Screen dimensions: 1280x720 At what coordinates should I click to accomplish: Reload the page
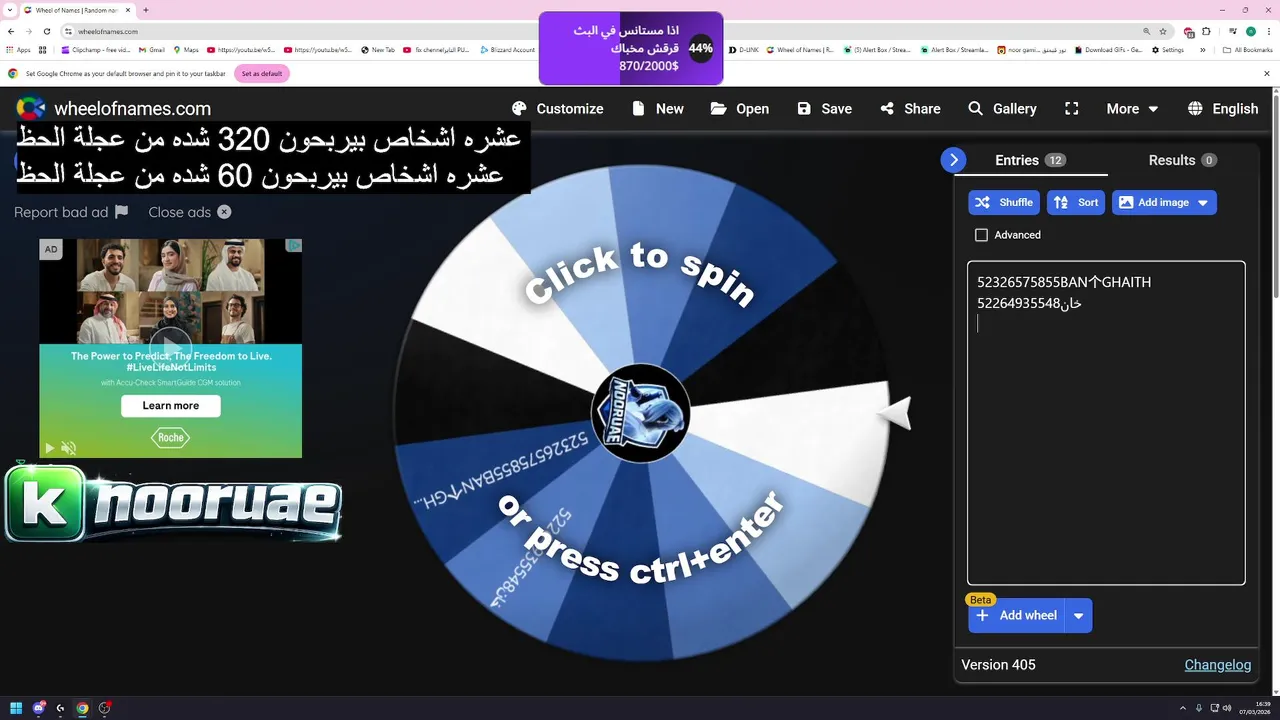coord(47,31)
